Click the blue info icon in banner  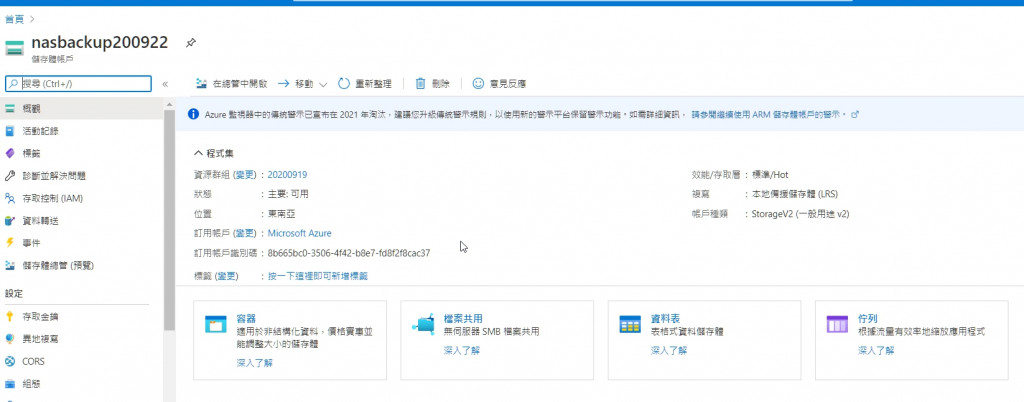(x=193, y=114)
